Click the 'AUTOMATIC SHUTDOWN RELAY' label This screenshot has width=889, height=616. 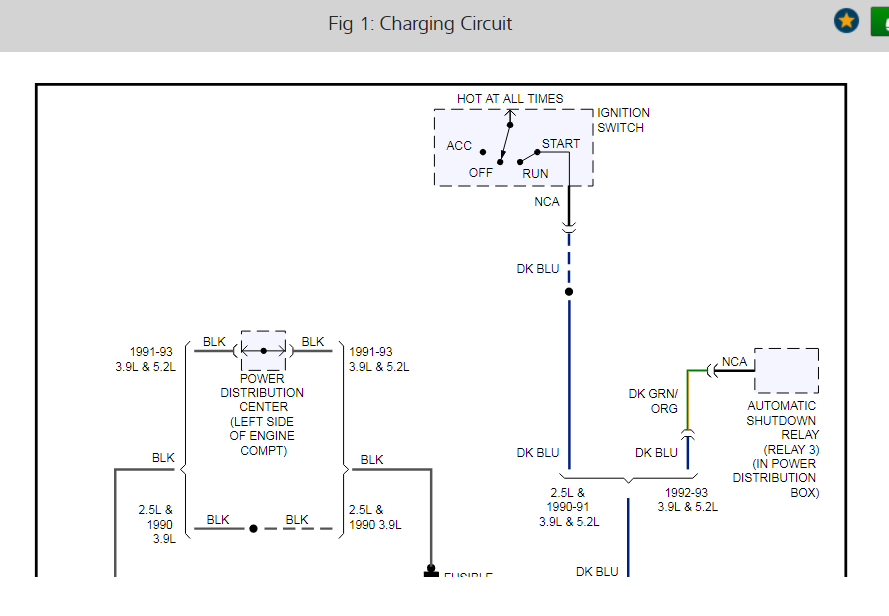click(782, 420)
